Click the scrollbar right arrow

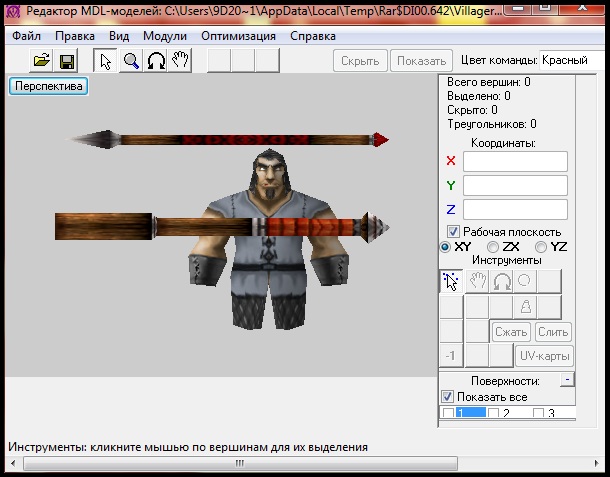(x=597, y=463)
